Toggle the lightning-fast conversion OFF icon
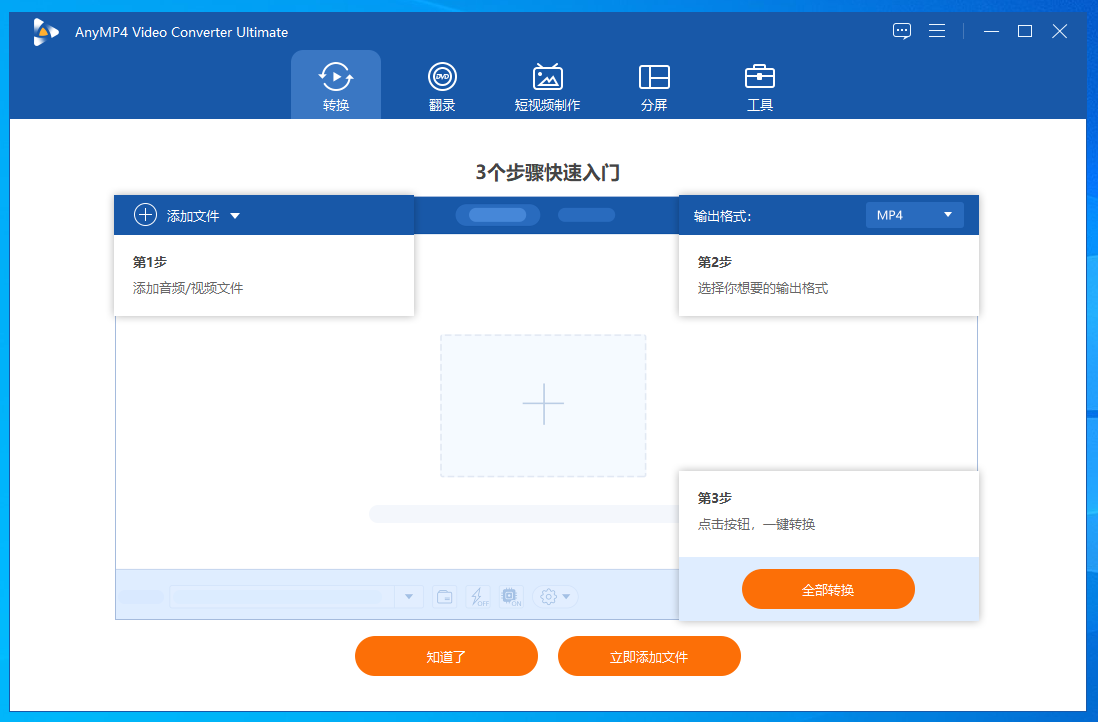This screenshot has width=1098, height=722. click(479, 597)
